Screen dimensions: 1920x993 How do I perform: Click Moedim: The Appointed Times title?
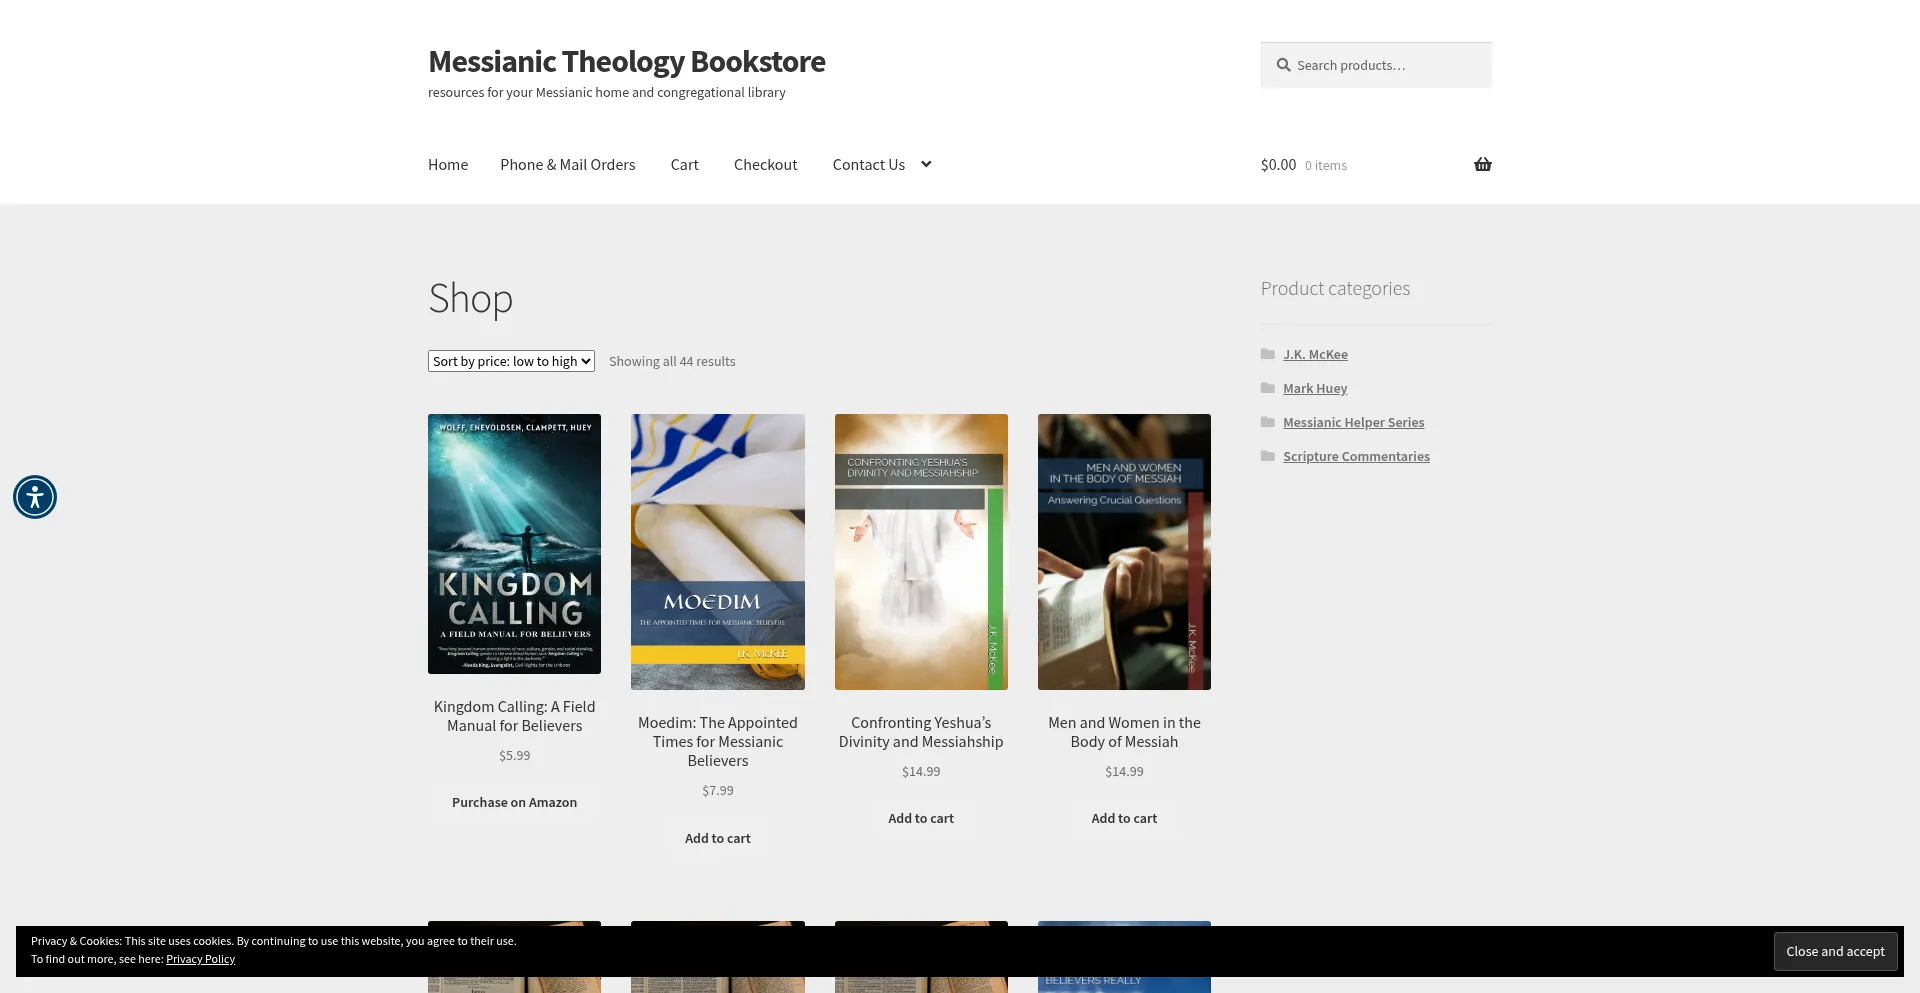pyautogui.click(x=718, y=742)
